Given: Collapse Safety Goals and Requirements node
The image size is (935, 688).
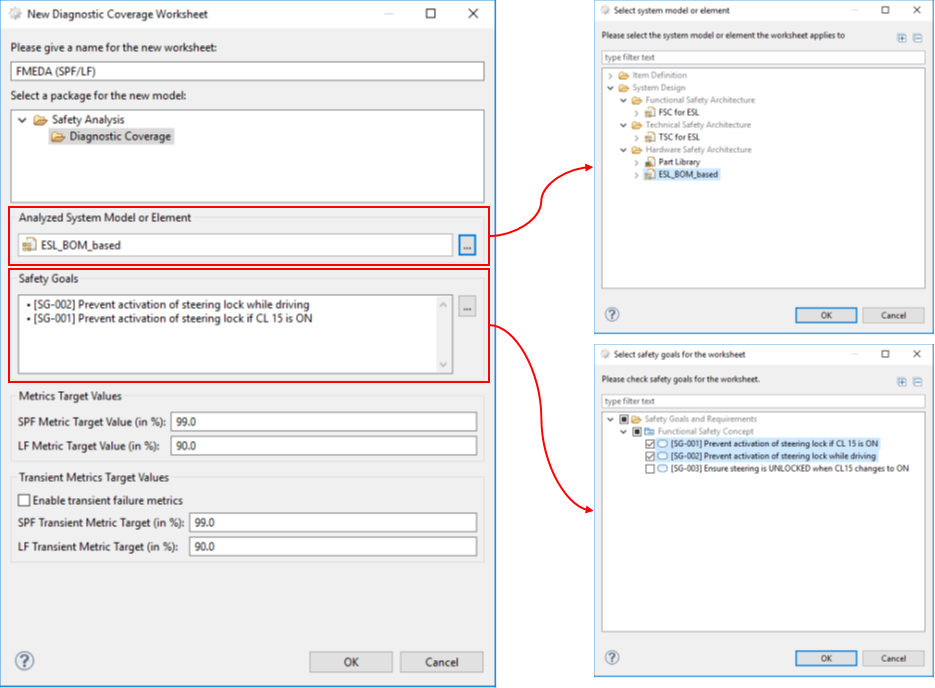Looking at the screenshot, I should 610,419.
